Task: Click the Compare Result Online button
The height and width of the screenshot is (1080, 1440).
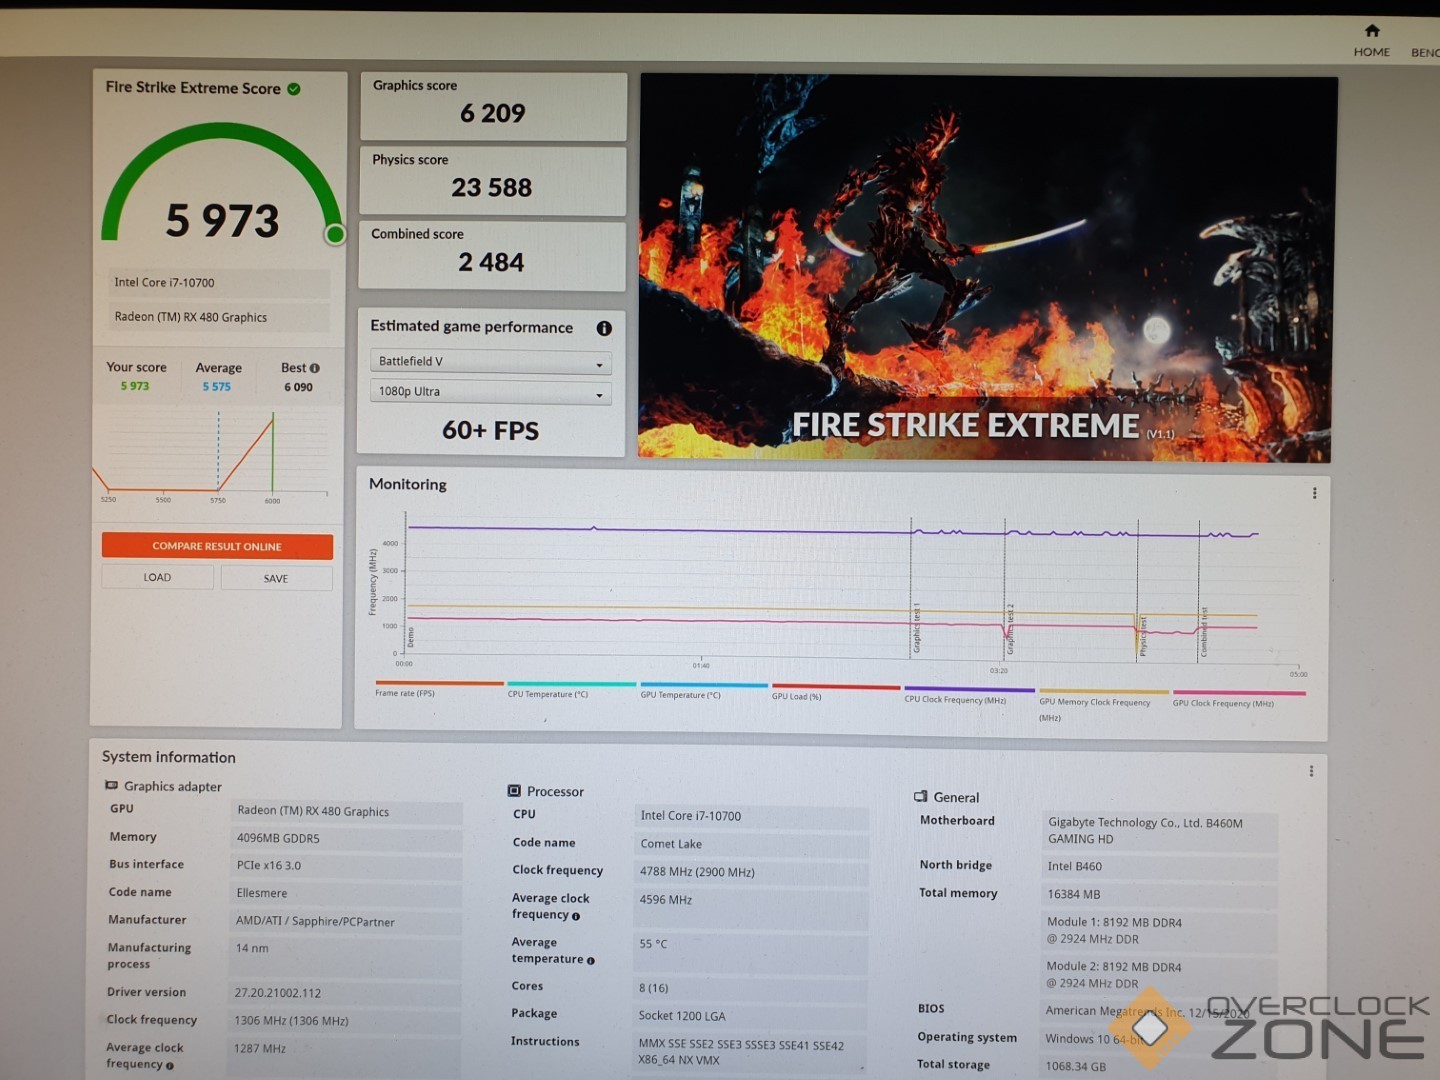Action: click(217, 546)
